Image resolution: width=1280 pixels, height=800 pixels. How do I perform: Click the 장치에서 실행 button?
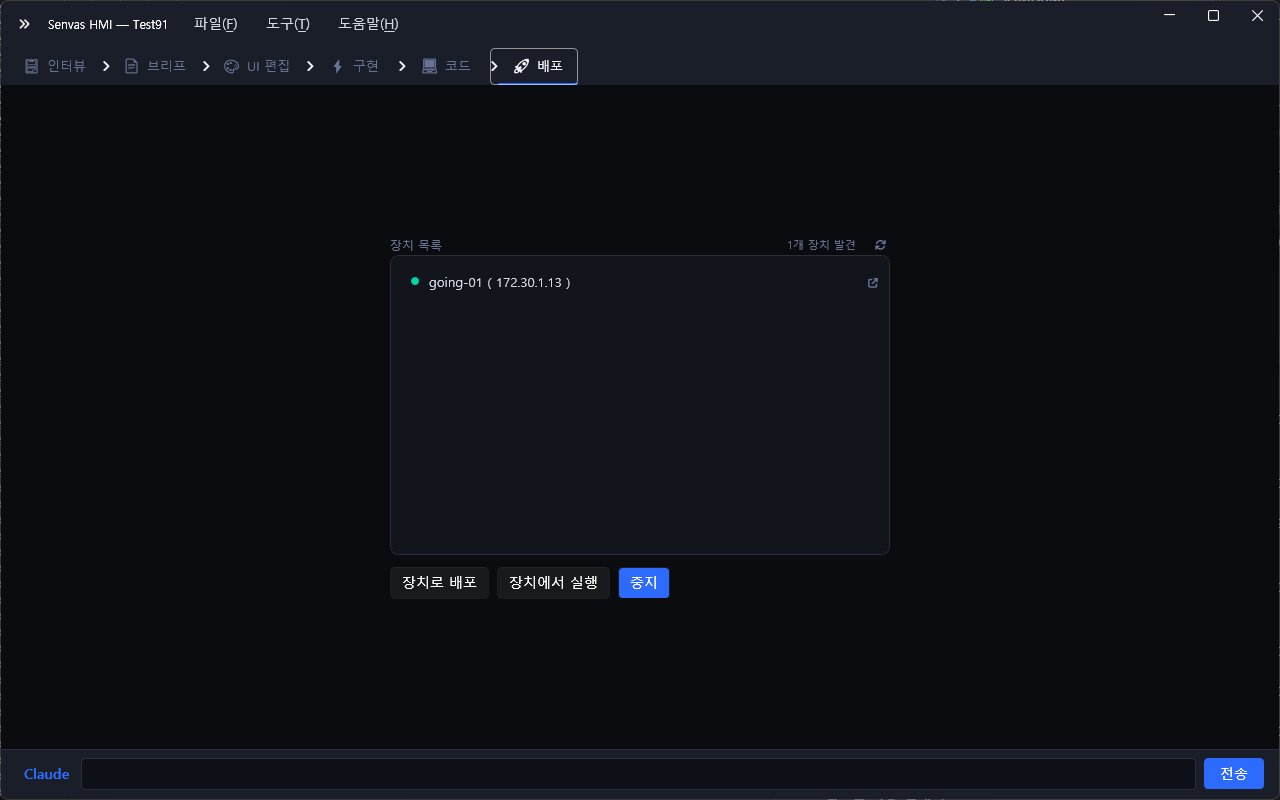(553, 583)
